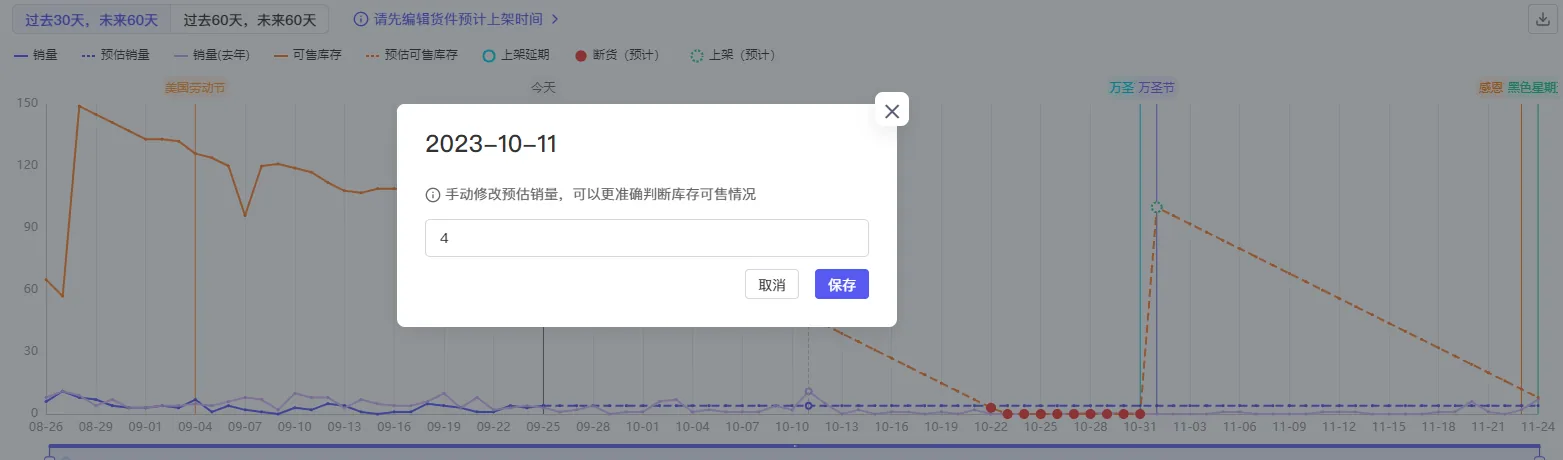1563x460 pixels.
Task: Click the right handle of the range slider
Action: pyautogui.click(x=1539, y=456)
